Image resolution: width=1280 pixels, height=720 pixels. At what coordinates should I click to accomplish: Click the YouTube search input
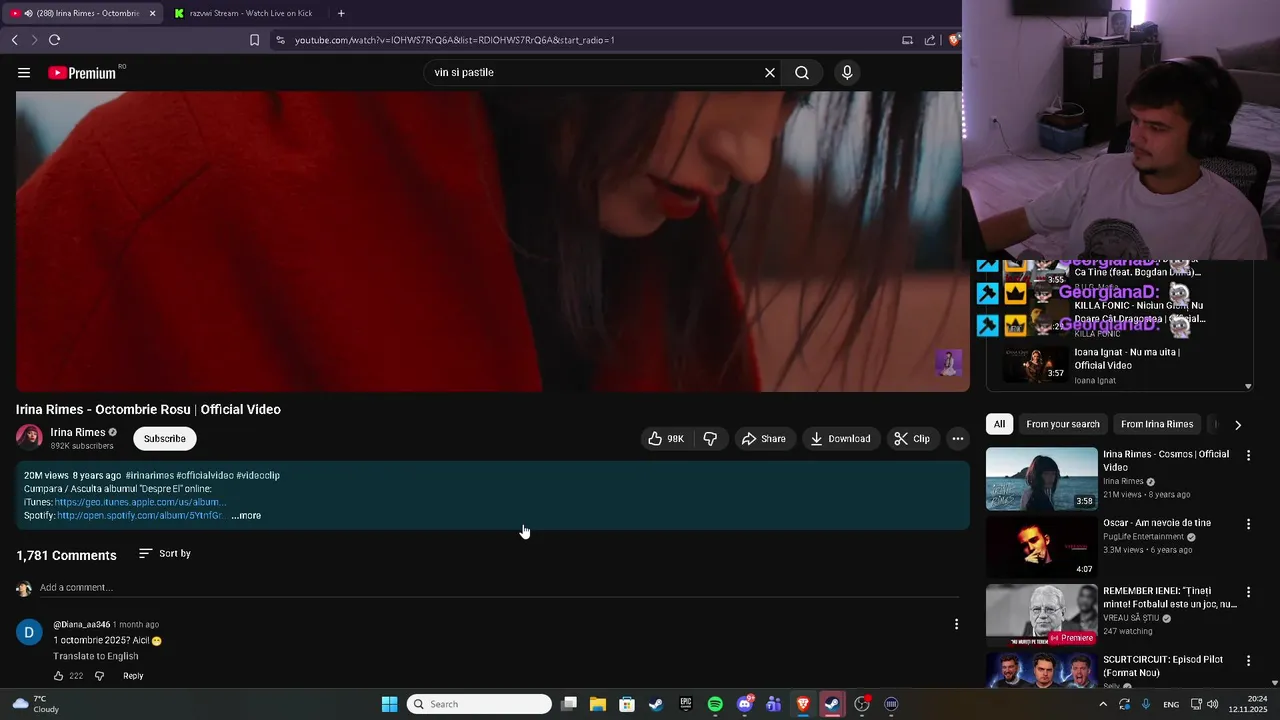[595, 72]
